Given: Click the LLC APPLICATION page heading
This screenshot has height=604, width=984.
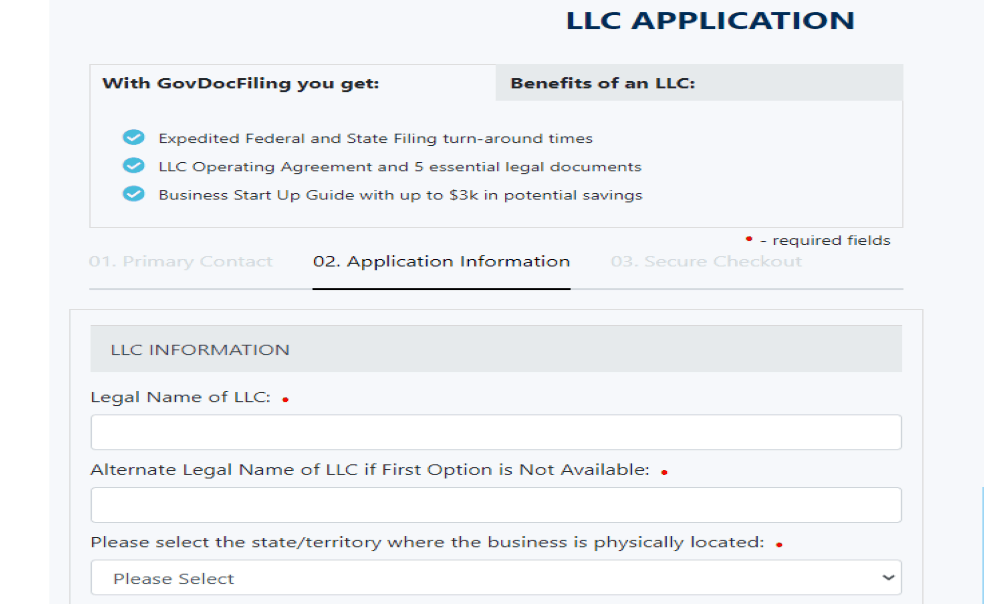Looking at the screenshot, I should pyautogui.click(x=710, y=20).
